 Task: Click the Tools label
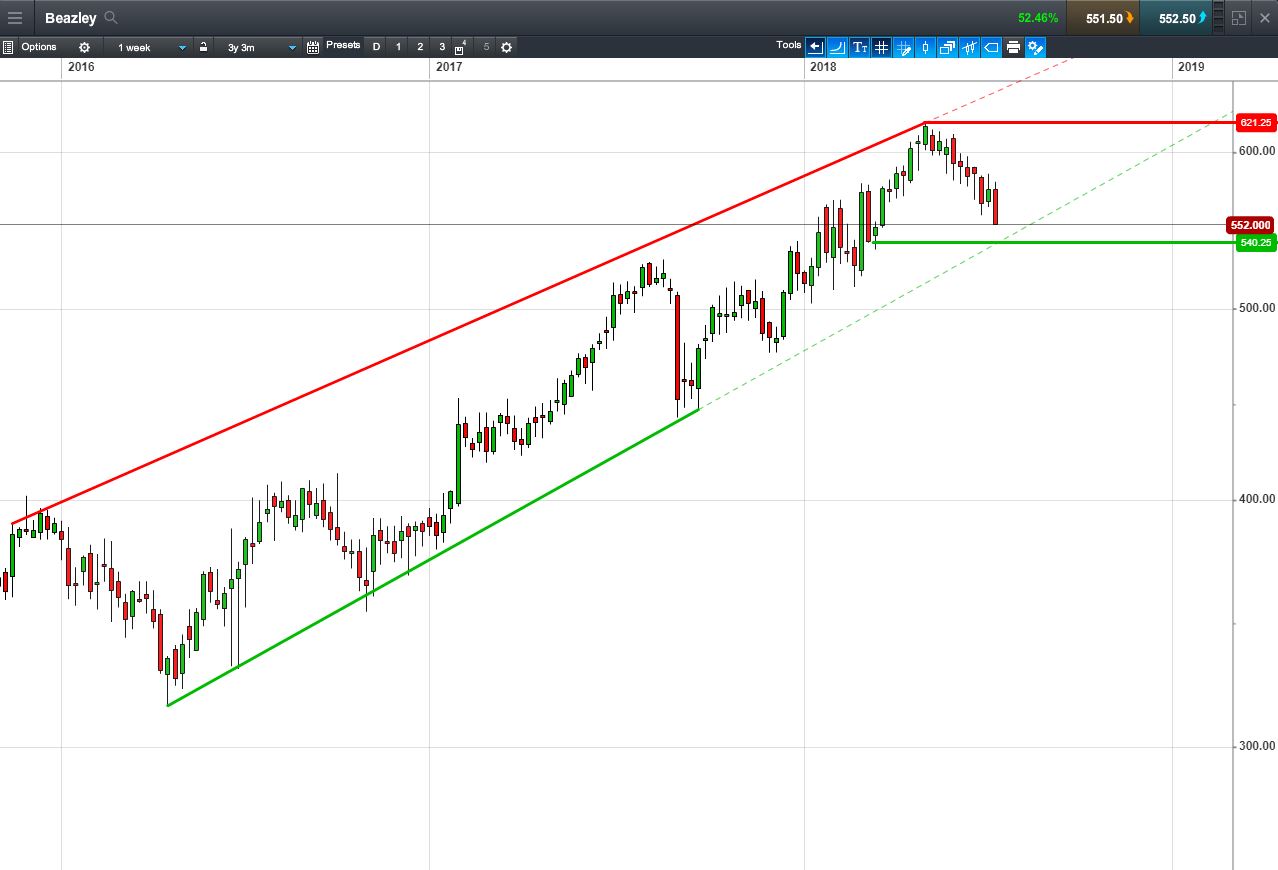point(789,45)
